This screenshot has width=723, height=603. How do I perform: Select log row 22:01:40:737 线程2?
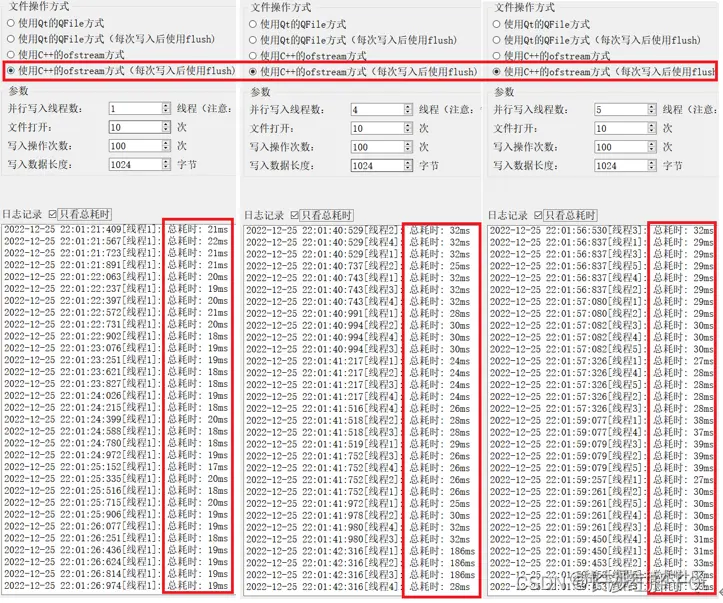358,266
